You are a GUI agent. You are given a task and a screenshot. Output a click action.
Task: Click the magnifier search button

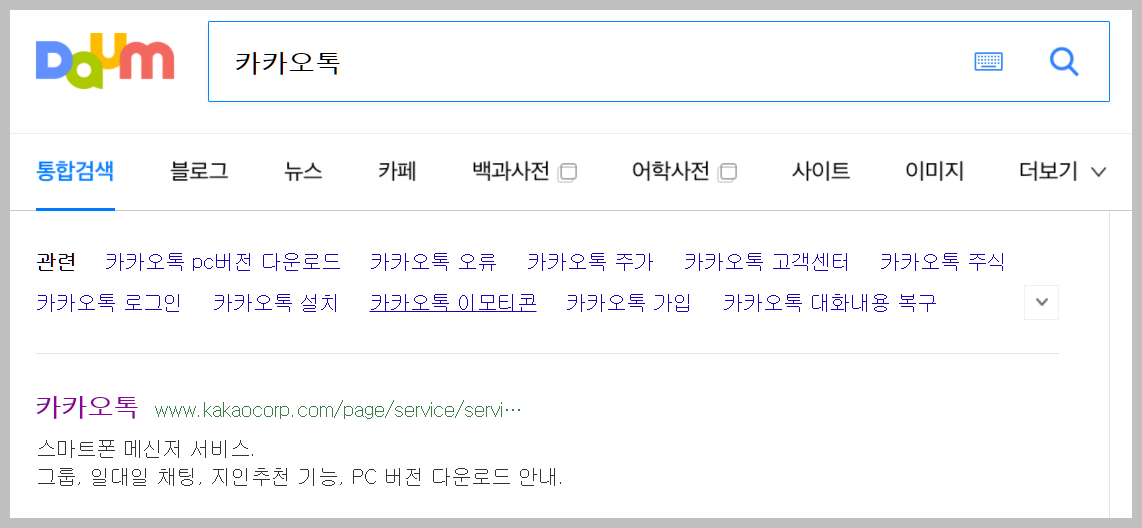pos(1064,62)
